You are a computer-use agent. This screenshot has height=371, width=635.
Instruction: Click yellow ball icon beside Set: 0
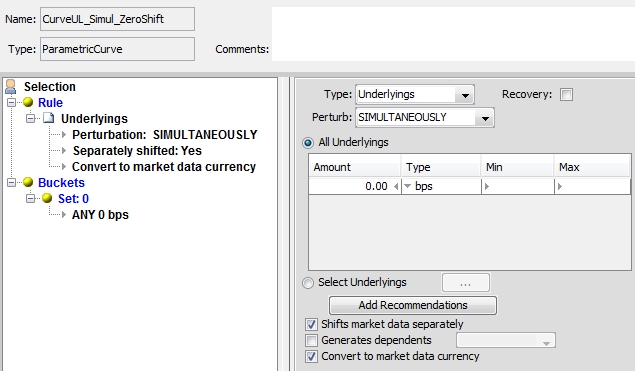pyautogui.click(x=47, y=198)
